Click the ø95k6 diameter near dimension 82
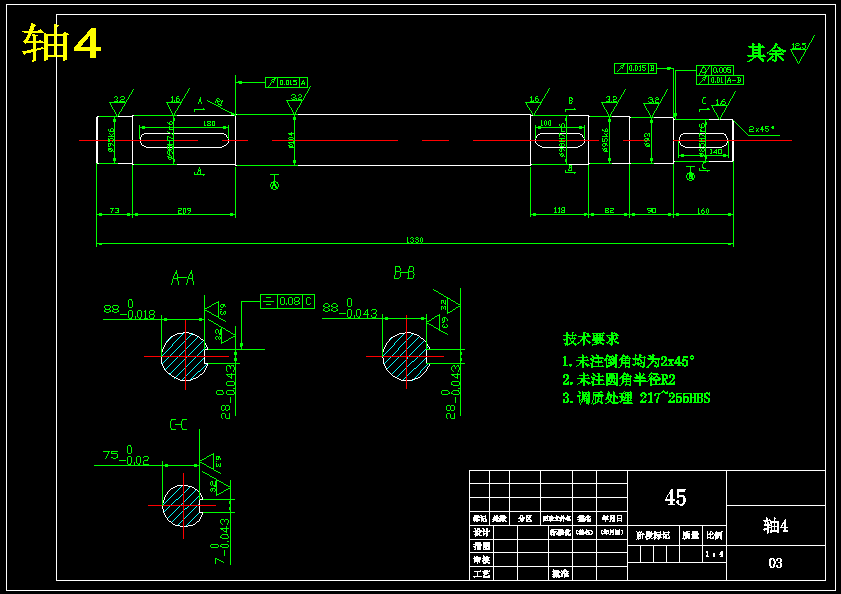Screen dimensions: 841x594 (605, 140)
